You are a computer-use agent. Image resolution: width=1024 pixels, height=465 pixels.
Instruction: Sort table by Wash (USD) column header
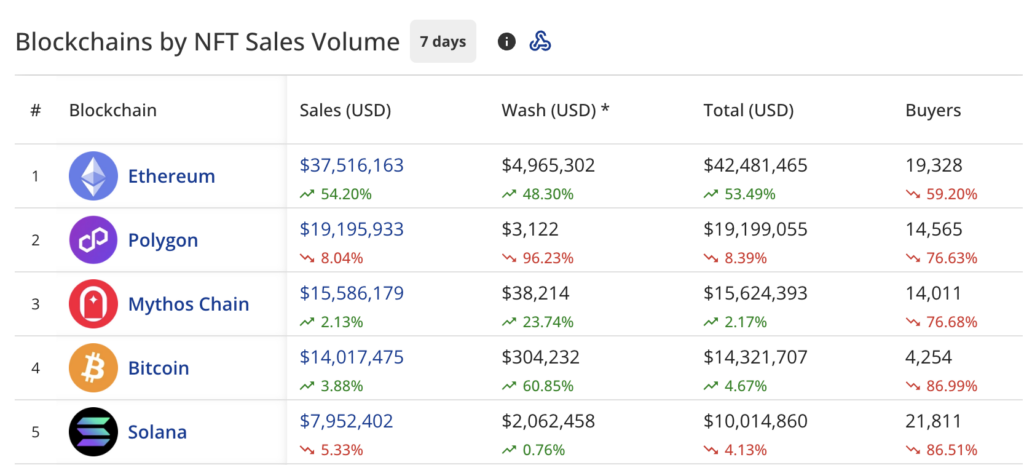tap(555, 110)
